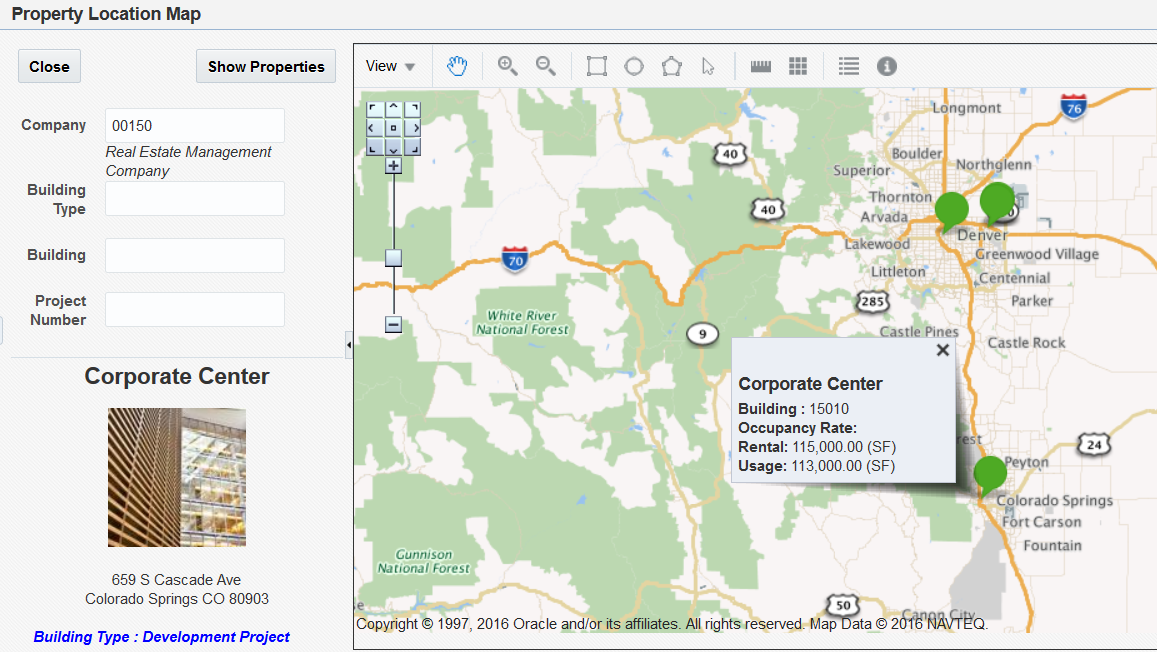Recenter map with center pan button
Image resolution: width=1157 pixels, height=652 pixels.
pos(393,128)
